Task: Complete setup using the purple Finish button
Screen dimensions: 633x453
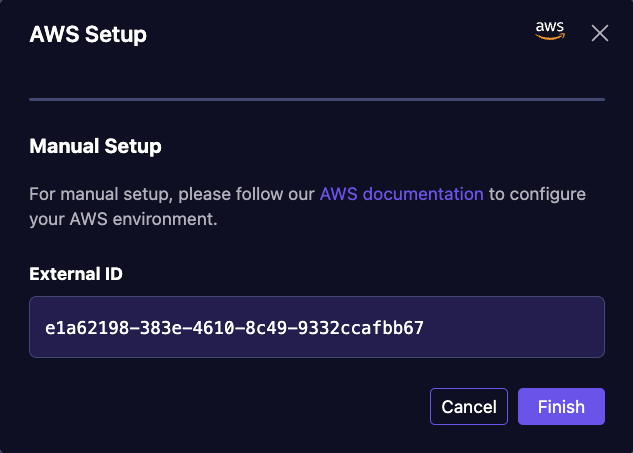Action: [561, 407]
